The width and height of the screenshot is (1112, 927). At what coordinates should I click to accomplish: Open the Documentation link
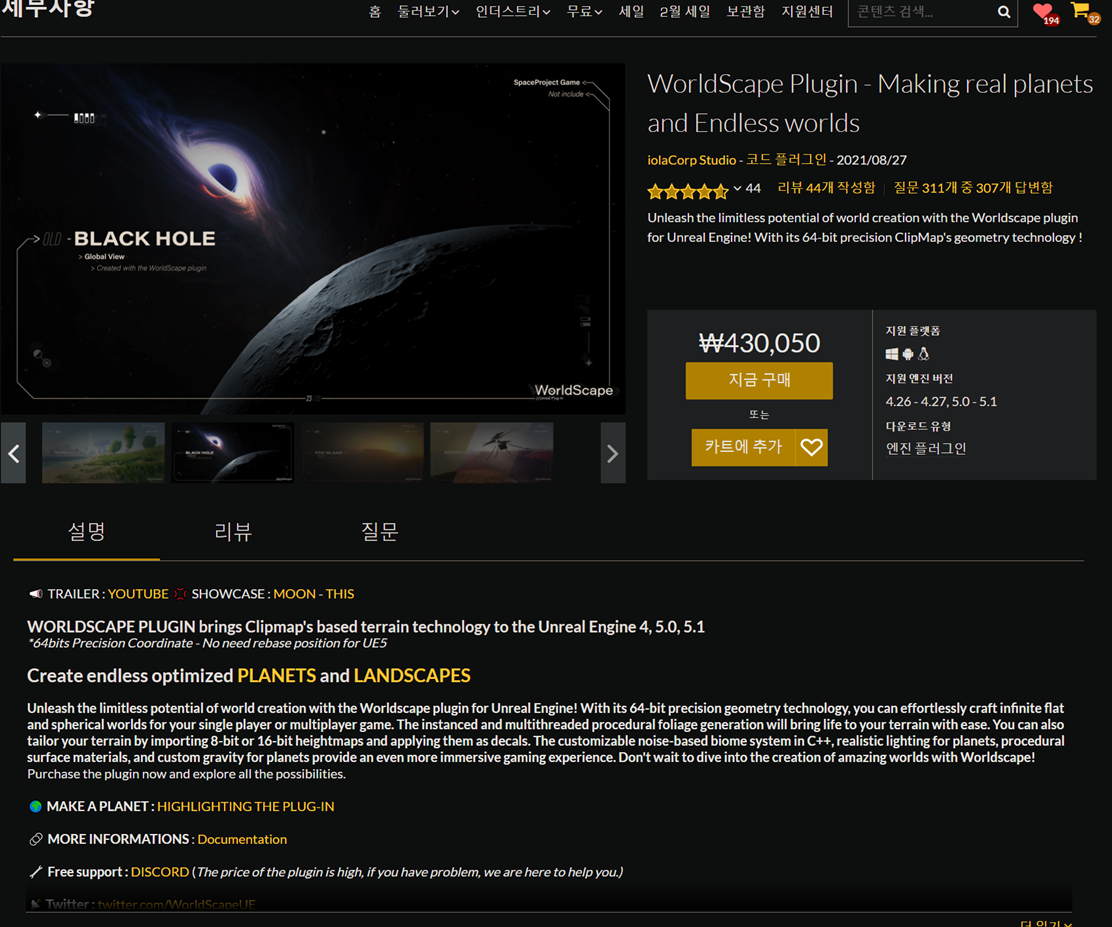(x=242, y=840)
